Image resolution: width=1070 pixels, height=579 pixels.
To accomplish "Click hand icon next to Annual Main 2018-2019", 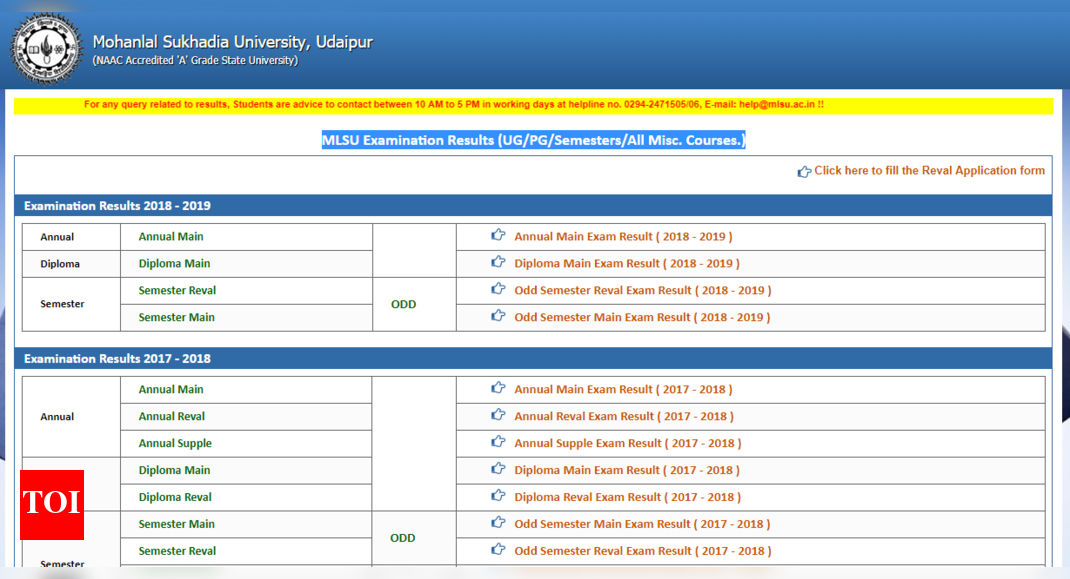I will click(498, 236).
